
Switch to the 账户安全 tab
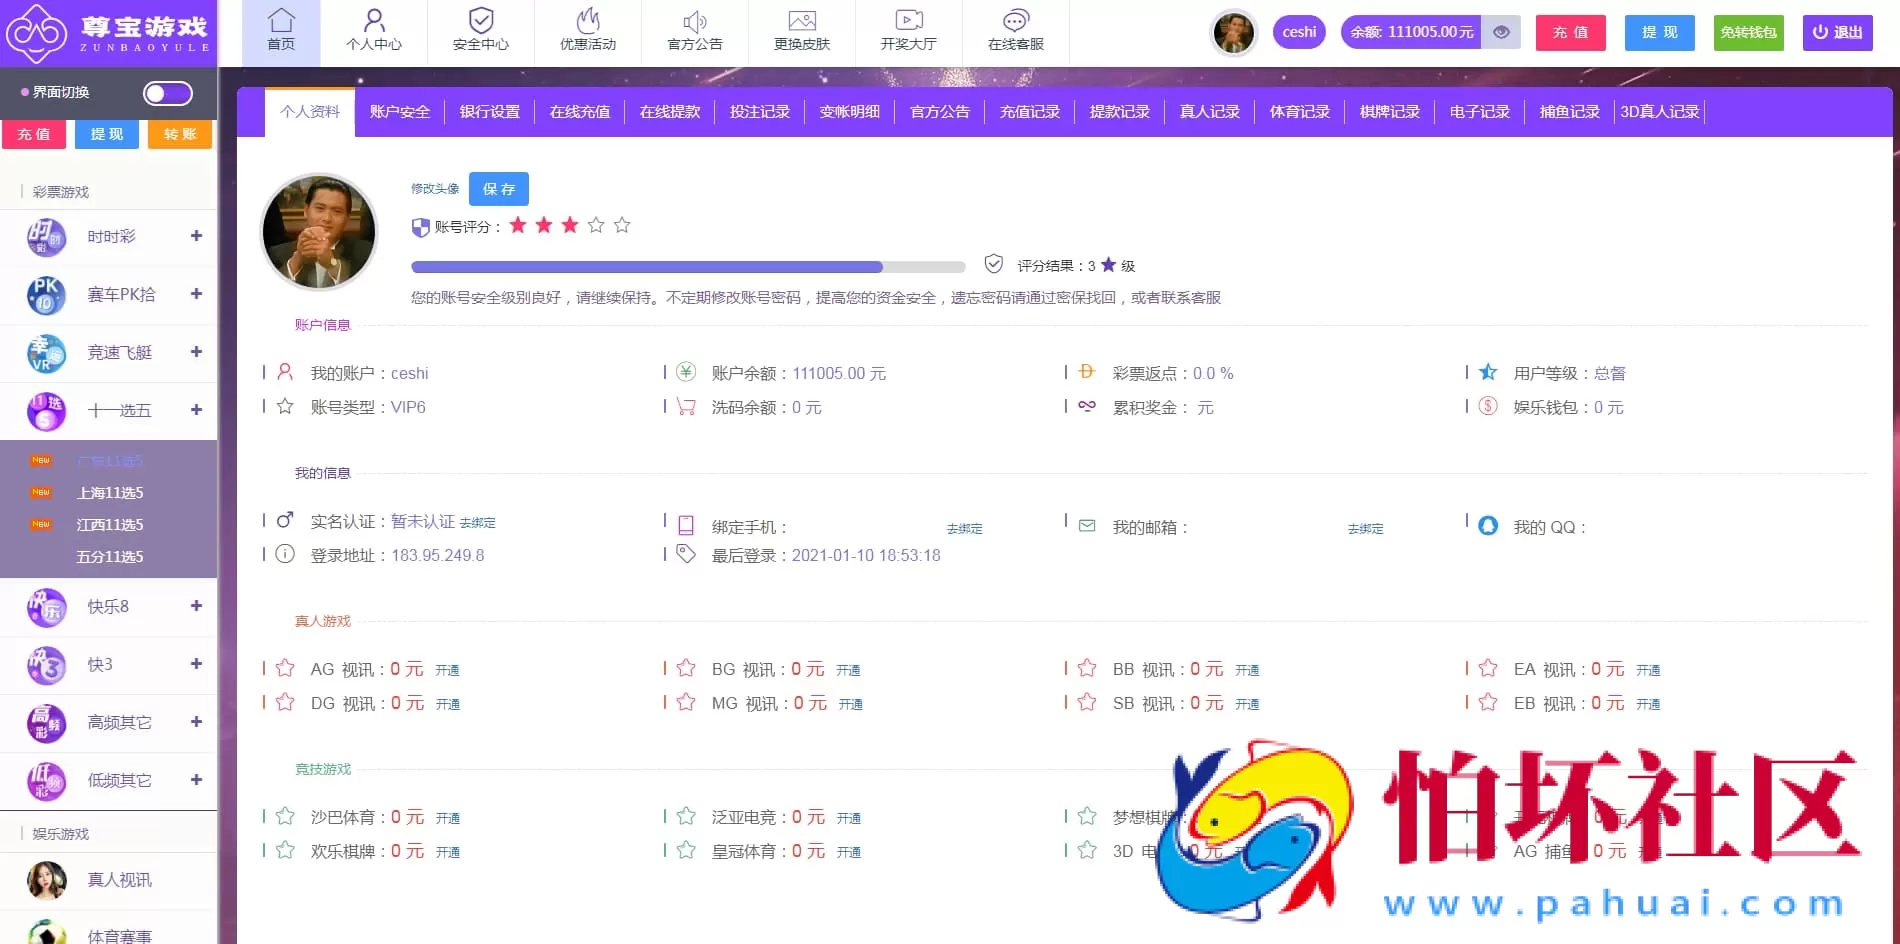pyautogui.click(x=399, y=112)
